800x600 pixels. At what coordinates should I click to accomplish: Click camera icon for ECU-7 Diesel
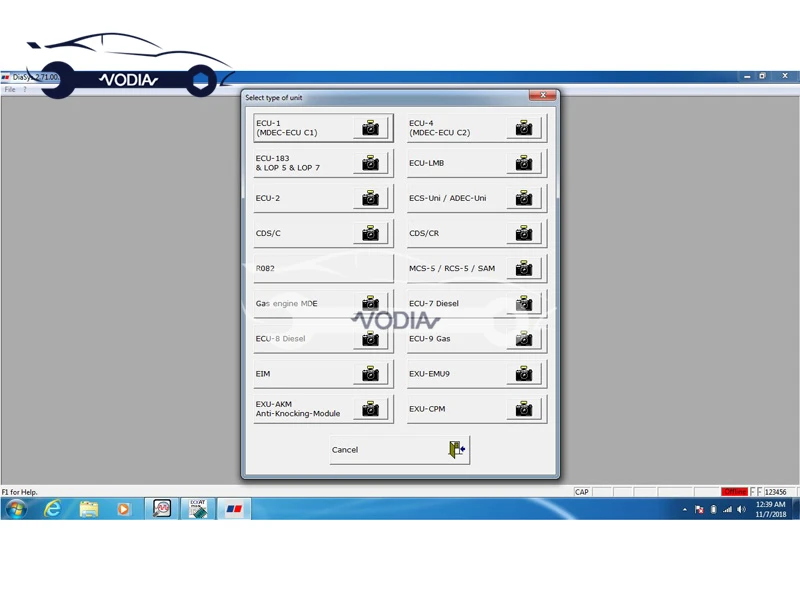pos(524,303)
